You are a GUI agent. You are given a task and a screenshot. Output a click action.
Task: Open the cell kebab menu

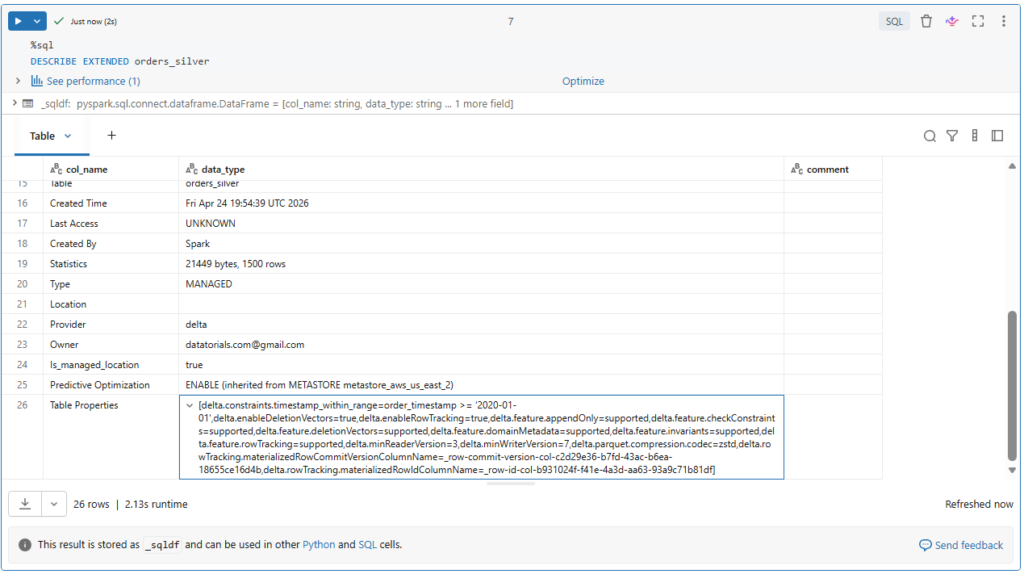pos(1004,21)
